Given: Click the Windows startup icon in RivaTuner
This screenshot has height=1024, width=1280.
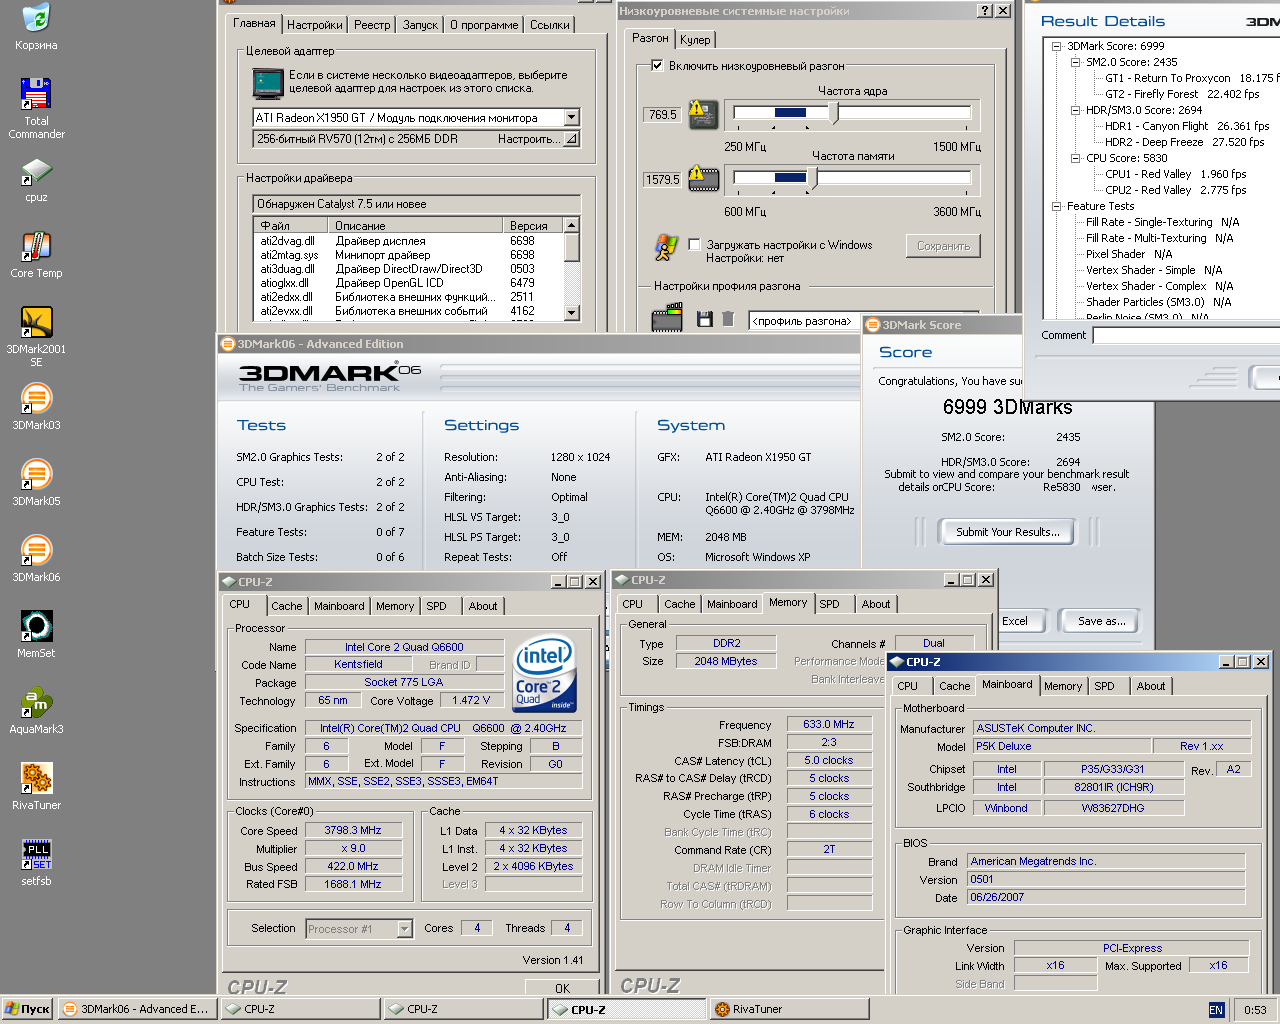Looking at the screenshot, I should tap(666, 246).
